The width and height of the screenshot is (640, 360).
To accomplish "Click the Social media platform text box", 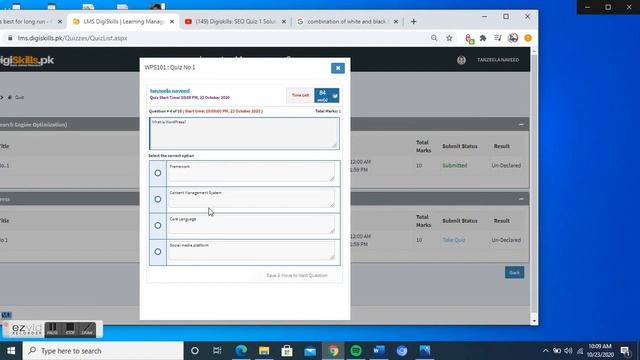I will pyautogui.click(x=251, y=251).
